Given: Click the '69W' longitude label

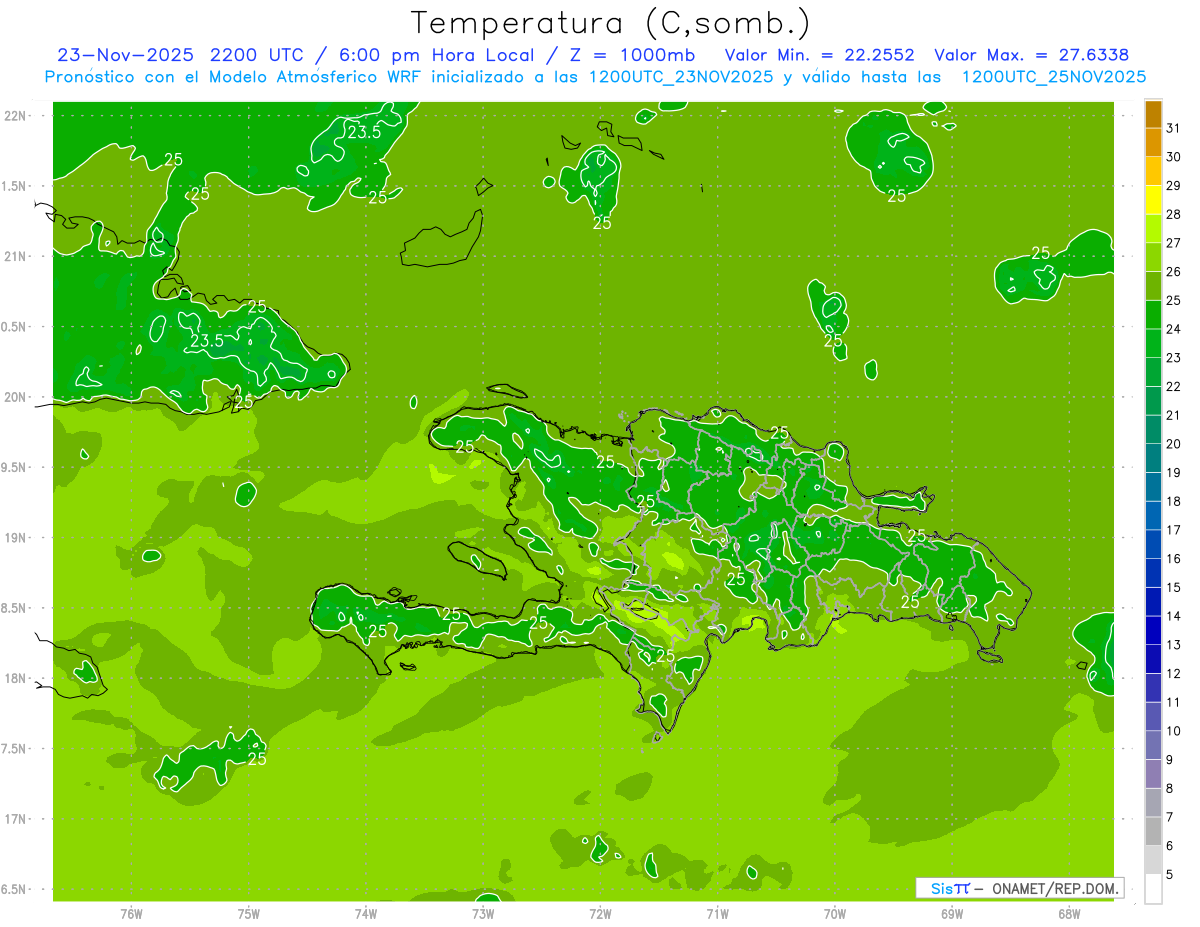Looking at the screenshot, I should [952, 914].
